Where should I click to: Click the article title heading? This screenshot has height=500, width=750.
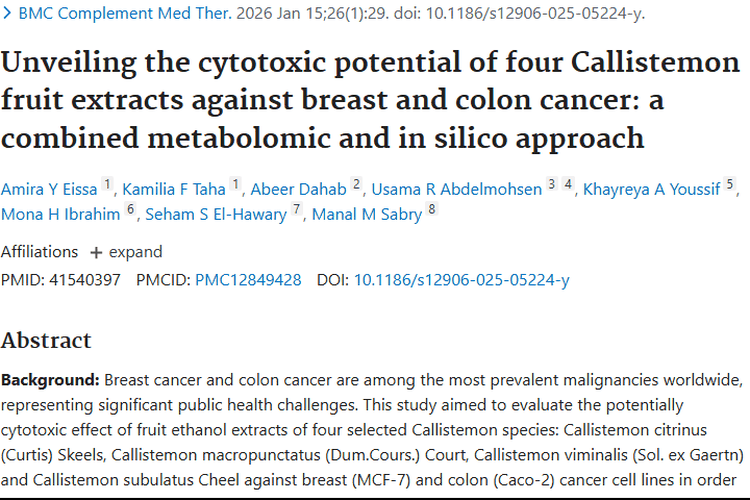tap(370, 99)
